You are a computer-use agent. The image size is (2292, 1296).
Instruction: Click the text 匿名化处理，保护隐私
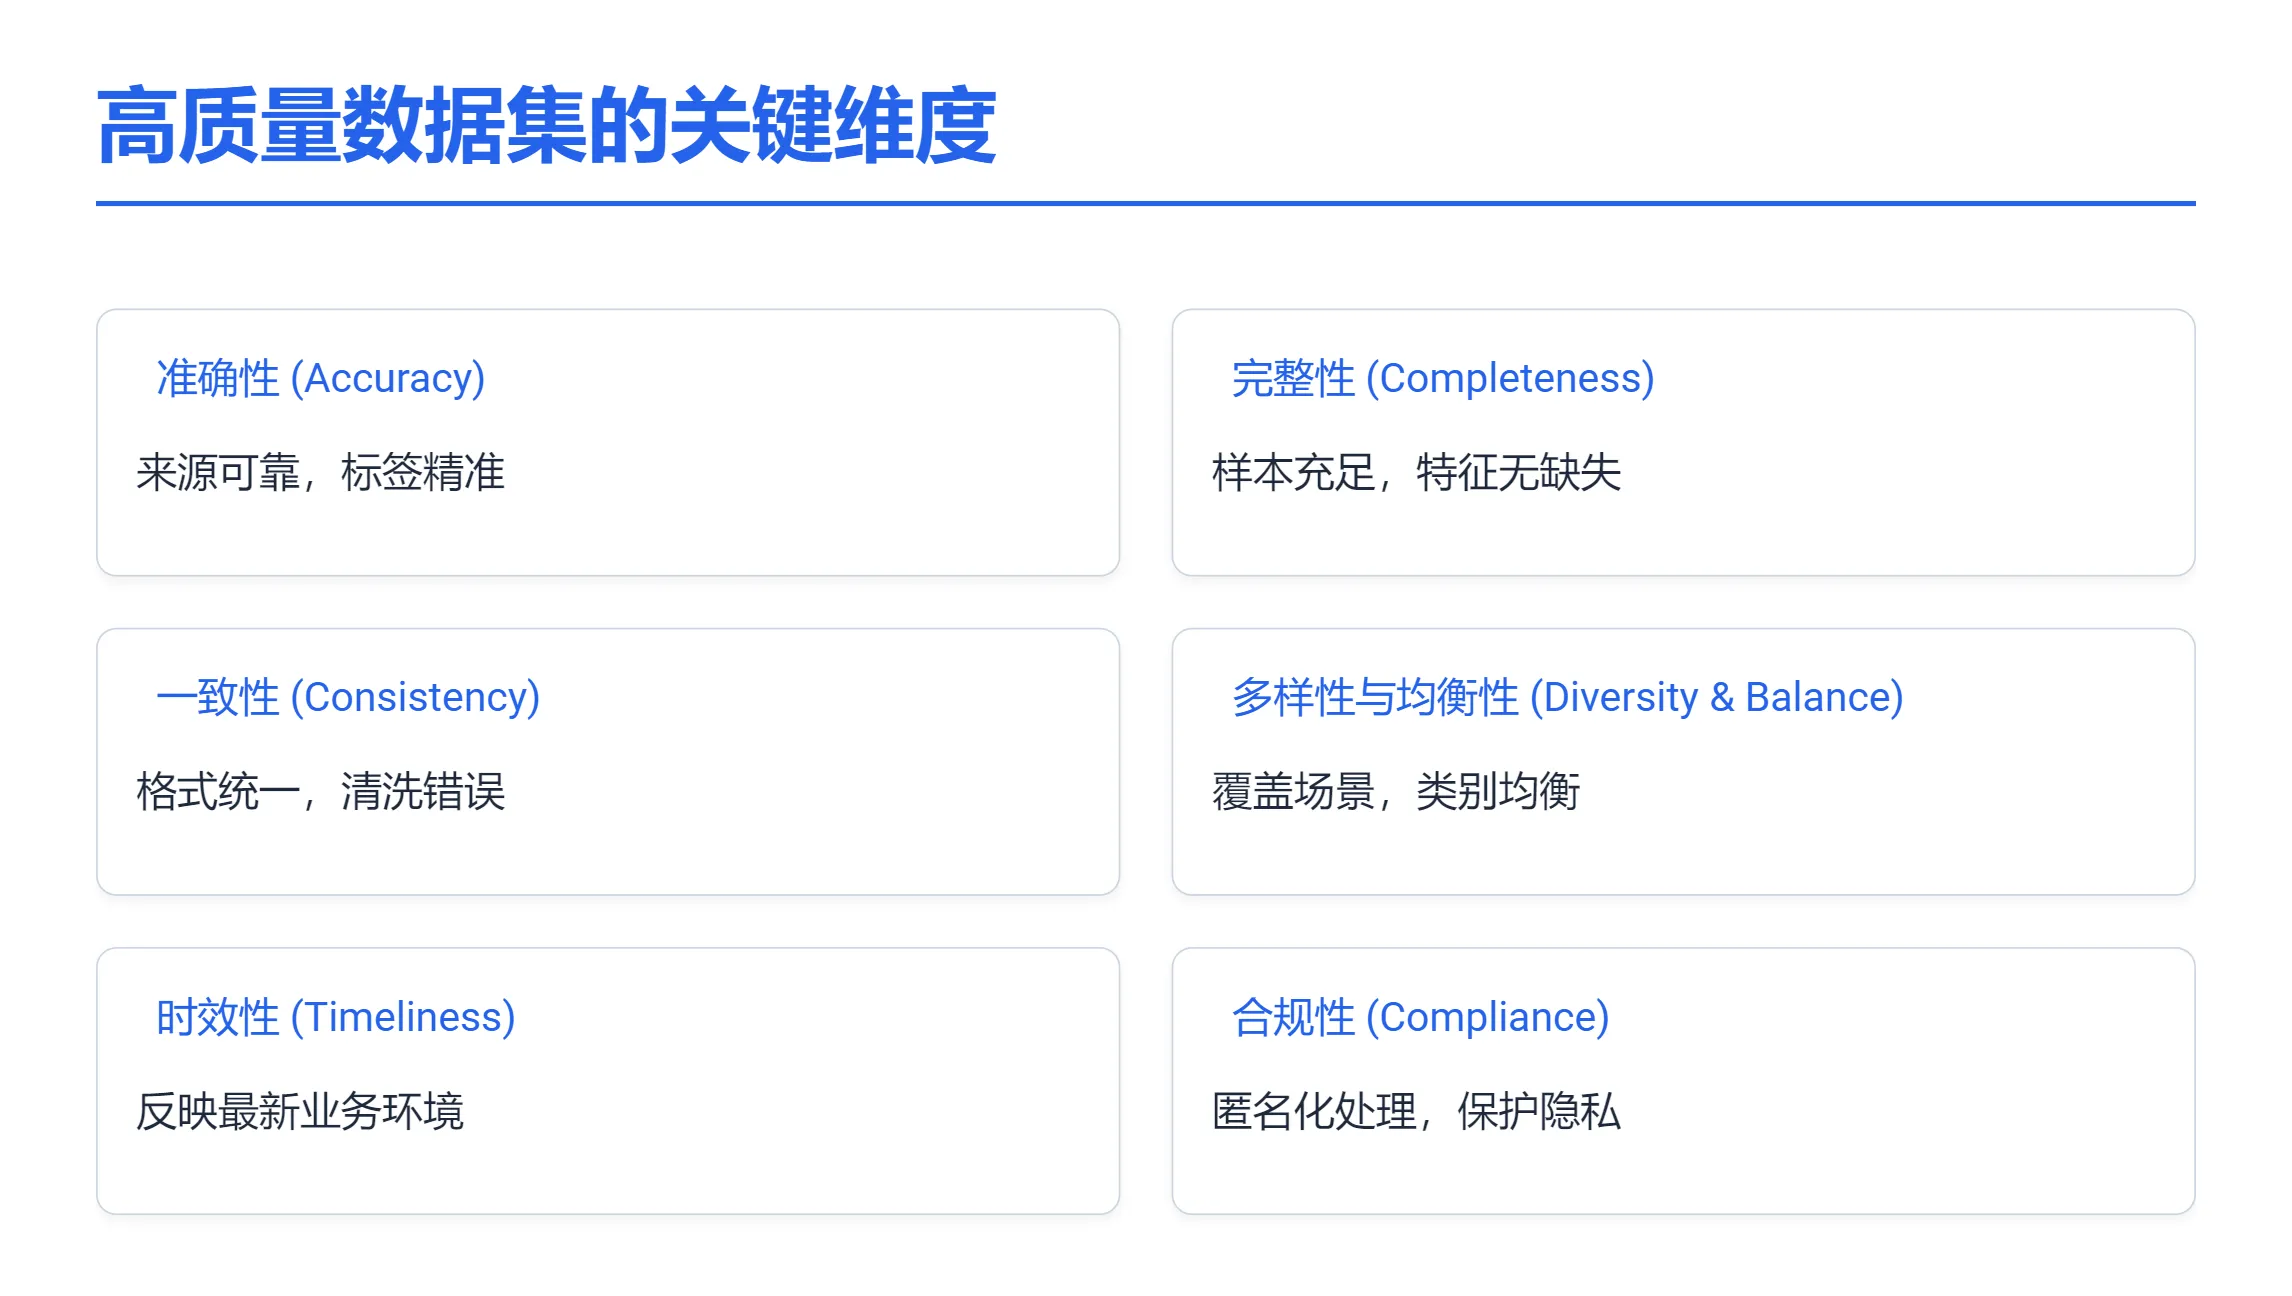(x=1416, y=1111)
